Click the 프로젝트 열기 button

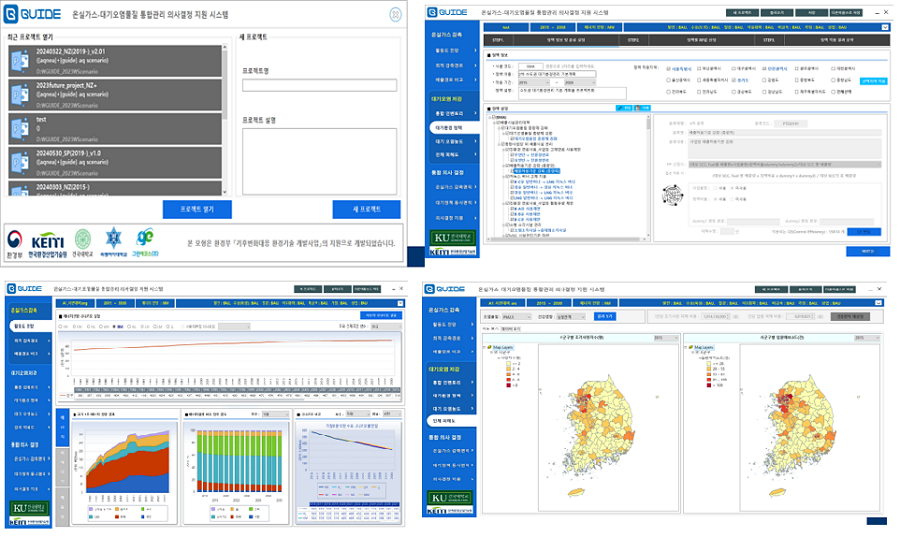[197, 209]
